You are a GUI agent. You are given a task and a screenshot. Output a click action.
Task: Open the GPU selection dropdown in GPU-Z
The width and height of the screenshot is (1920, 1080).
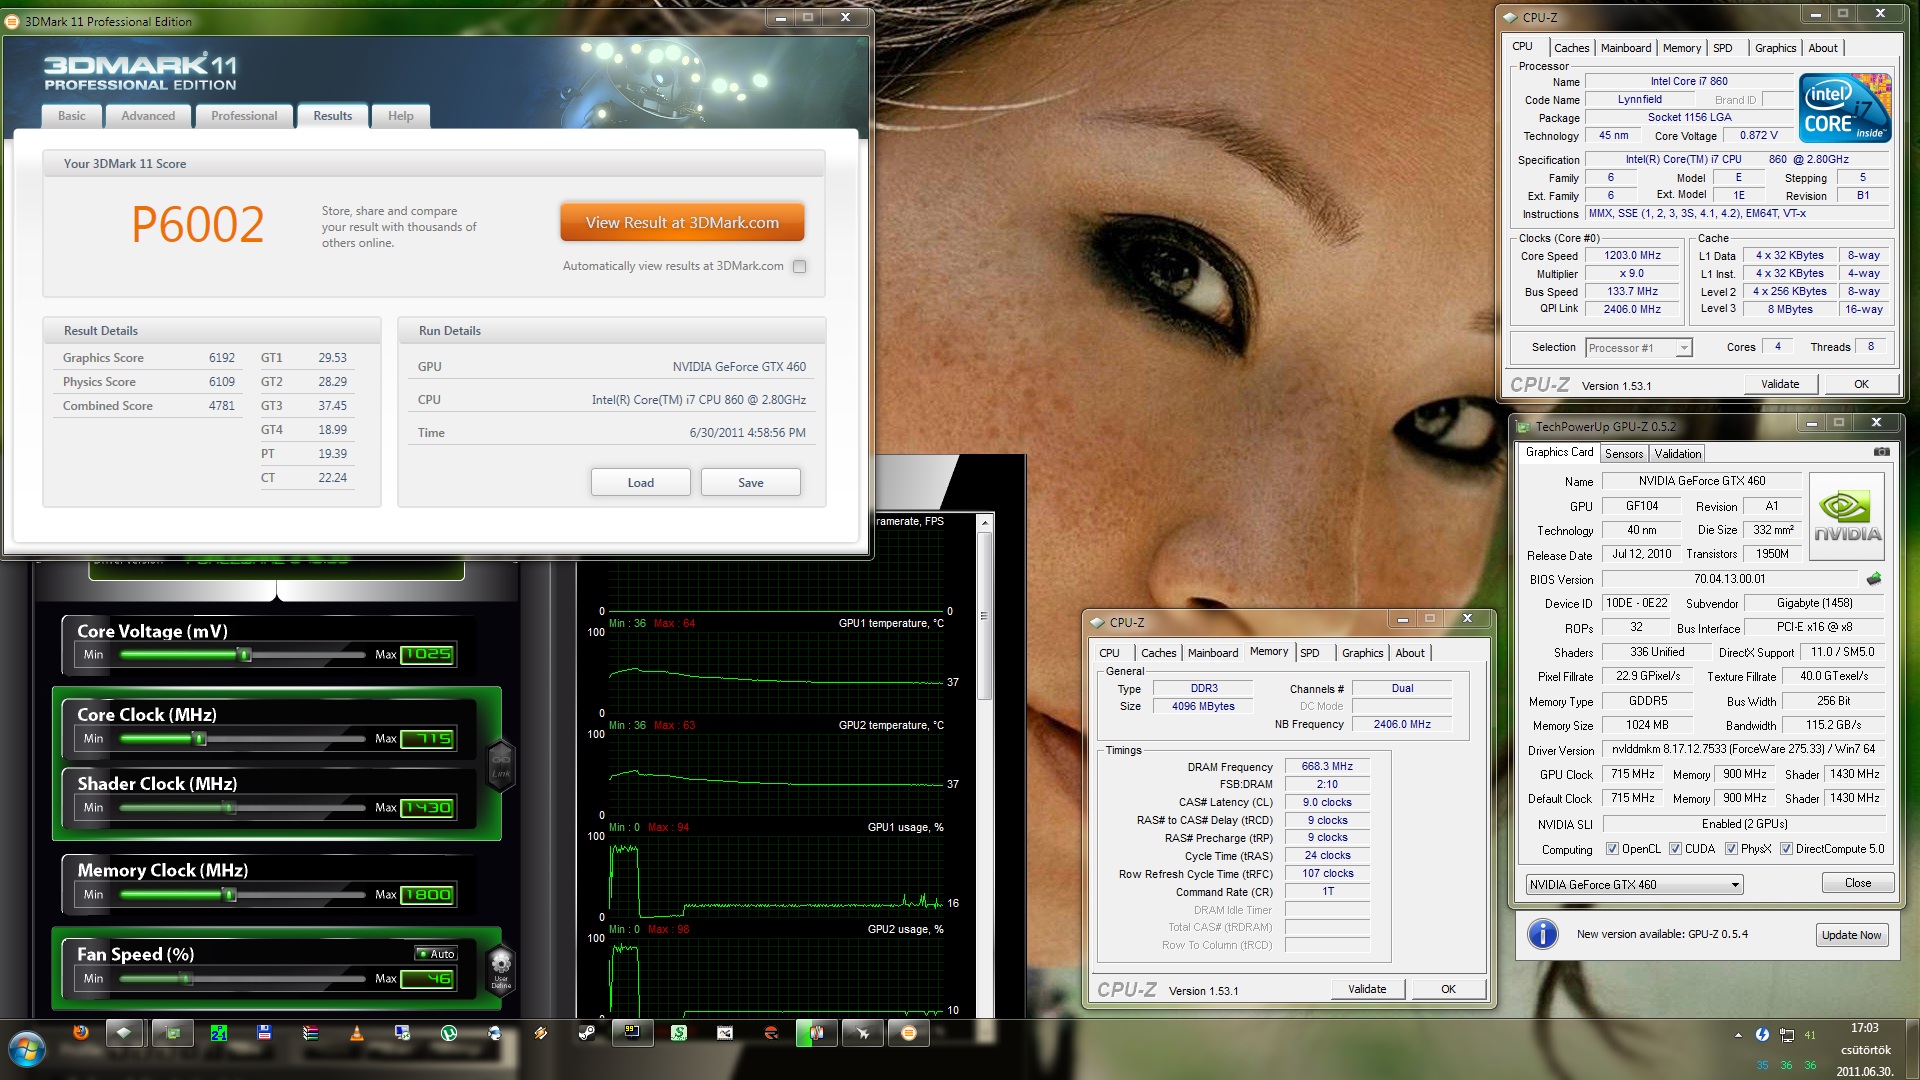point(1735,885)
